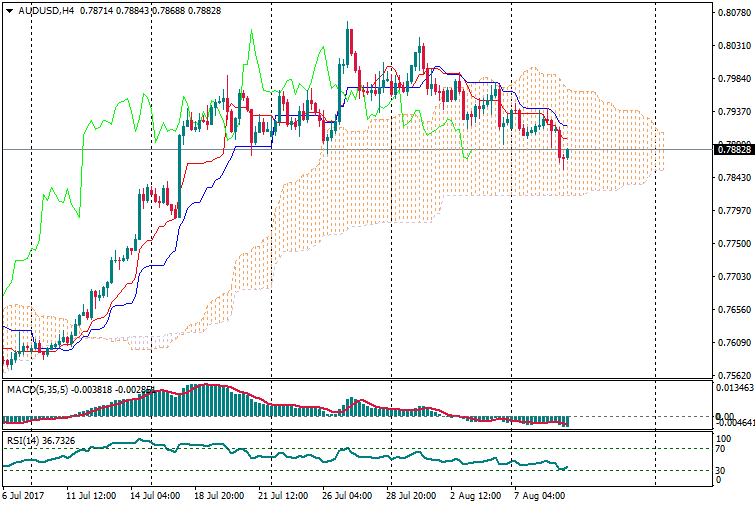Click the 0.80310 price scale label
Image resolution: width=755 pixels, height=507 pixels.
click(733, 46)
